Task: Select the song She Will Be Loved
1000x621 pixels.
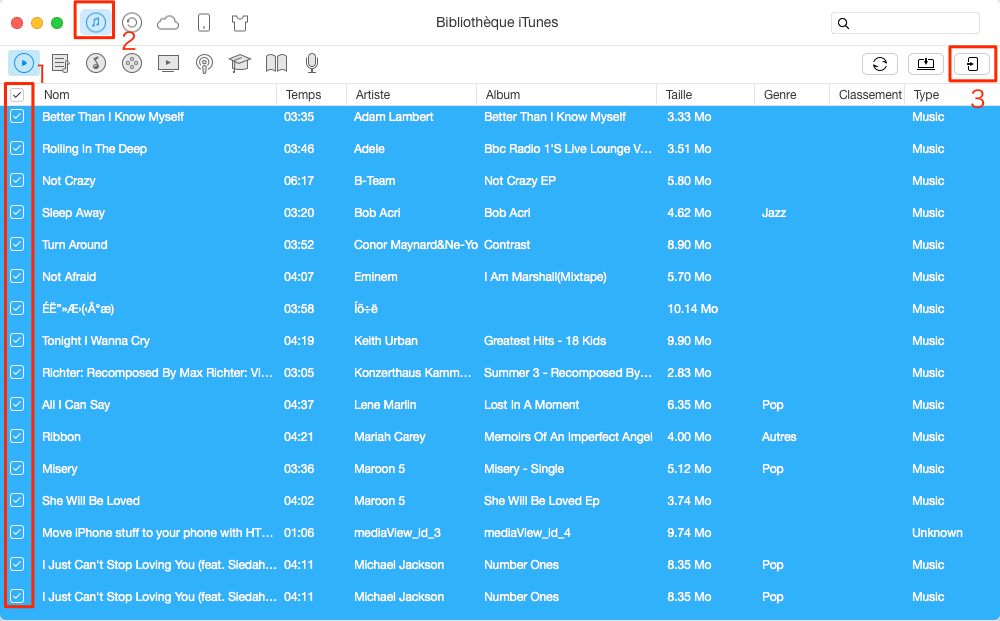Action: pyautogui.click(x=91, y=500)
